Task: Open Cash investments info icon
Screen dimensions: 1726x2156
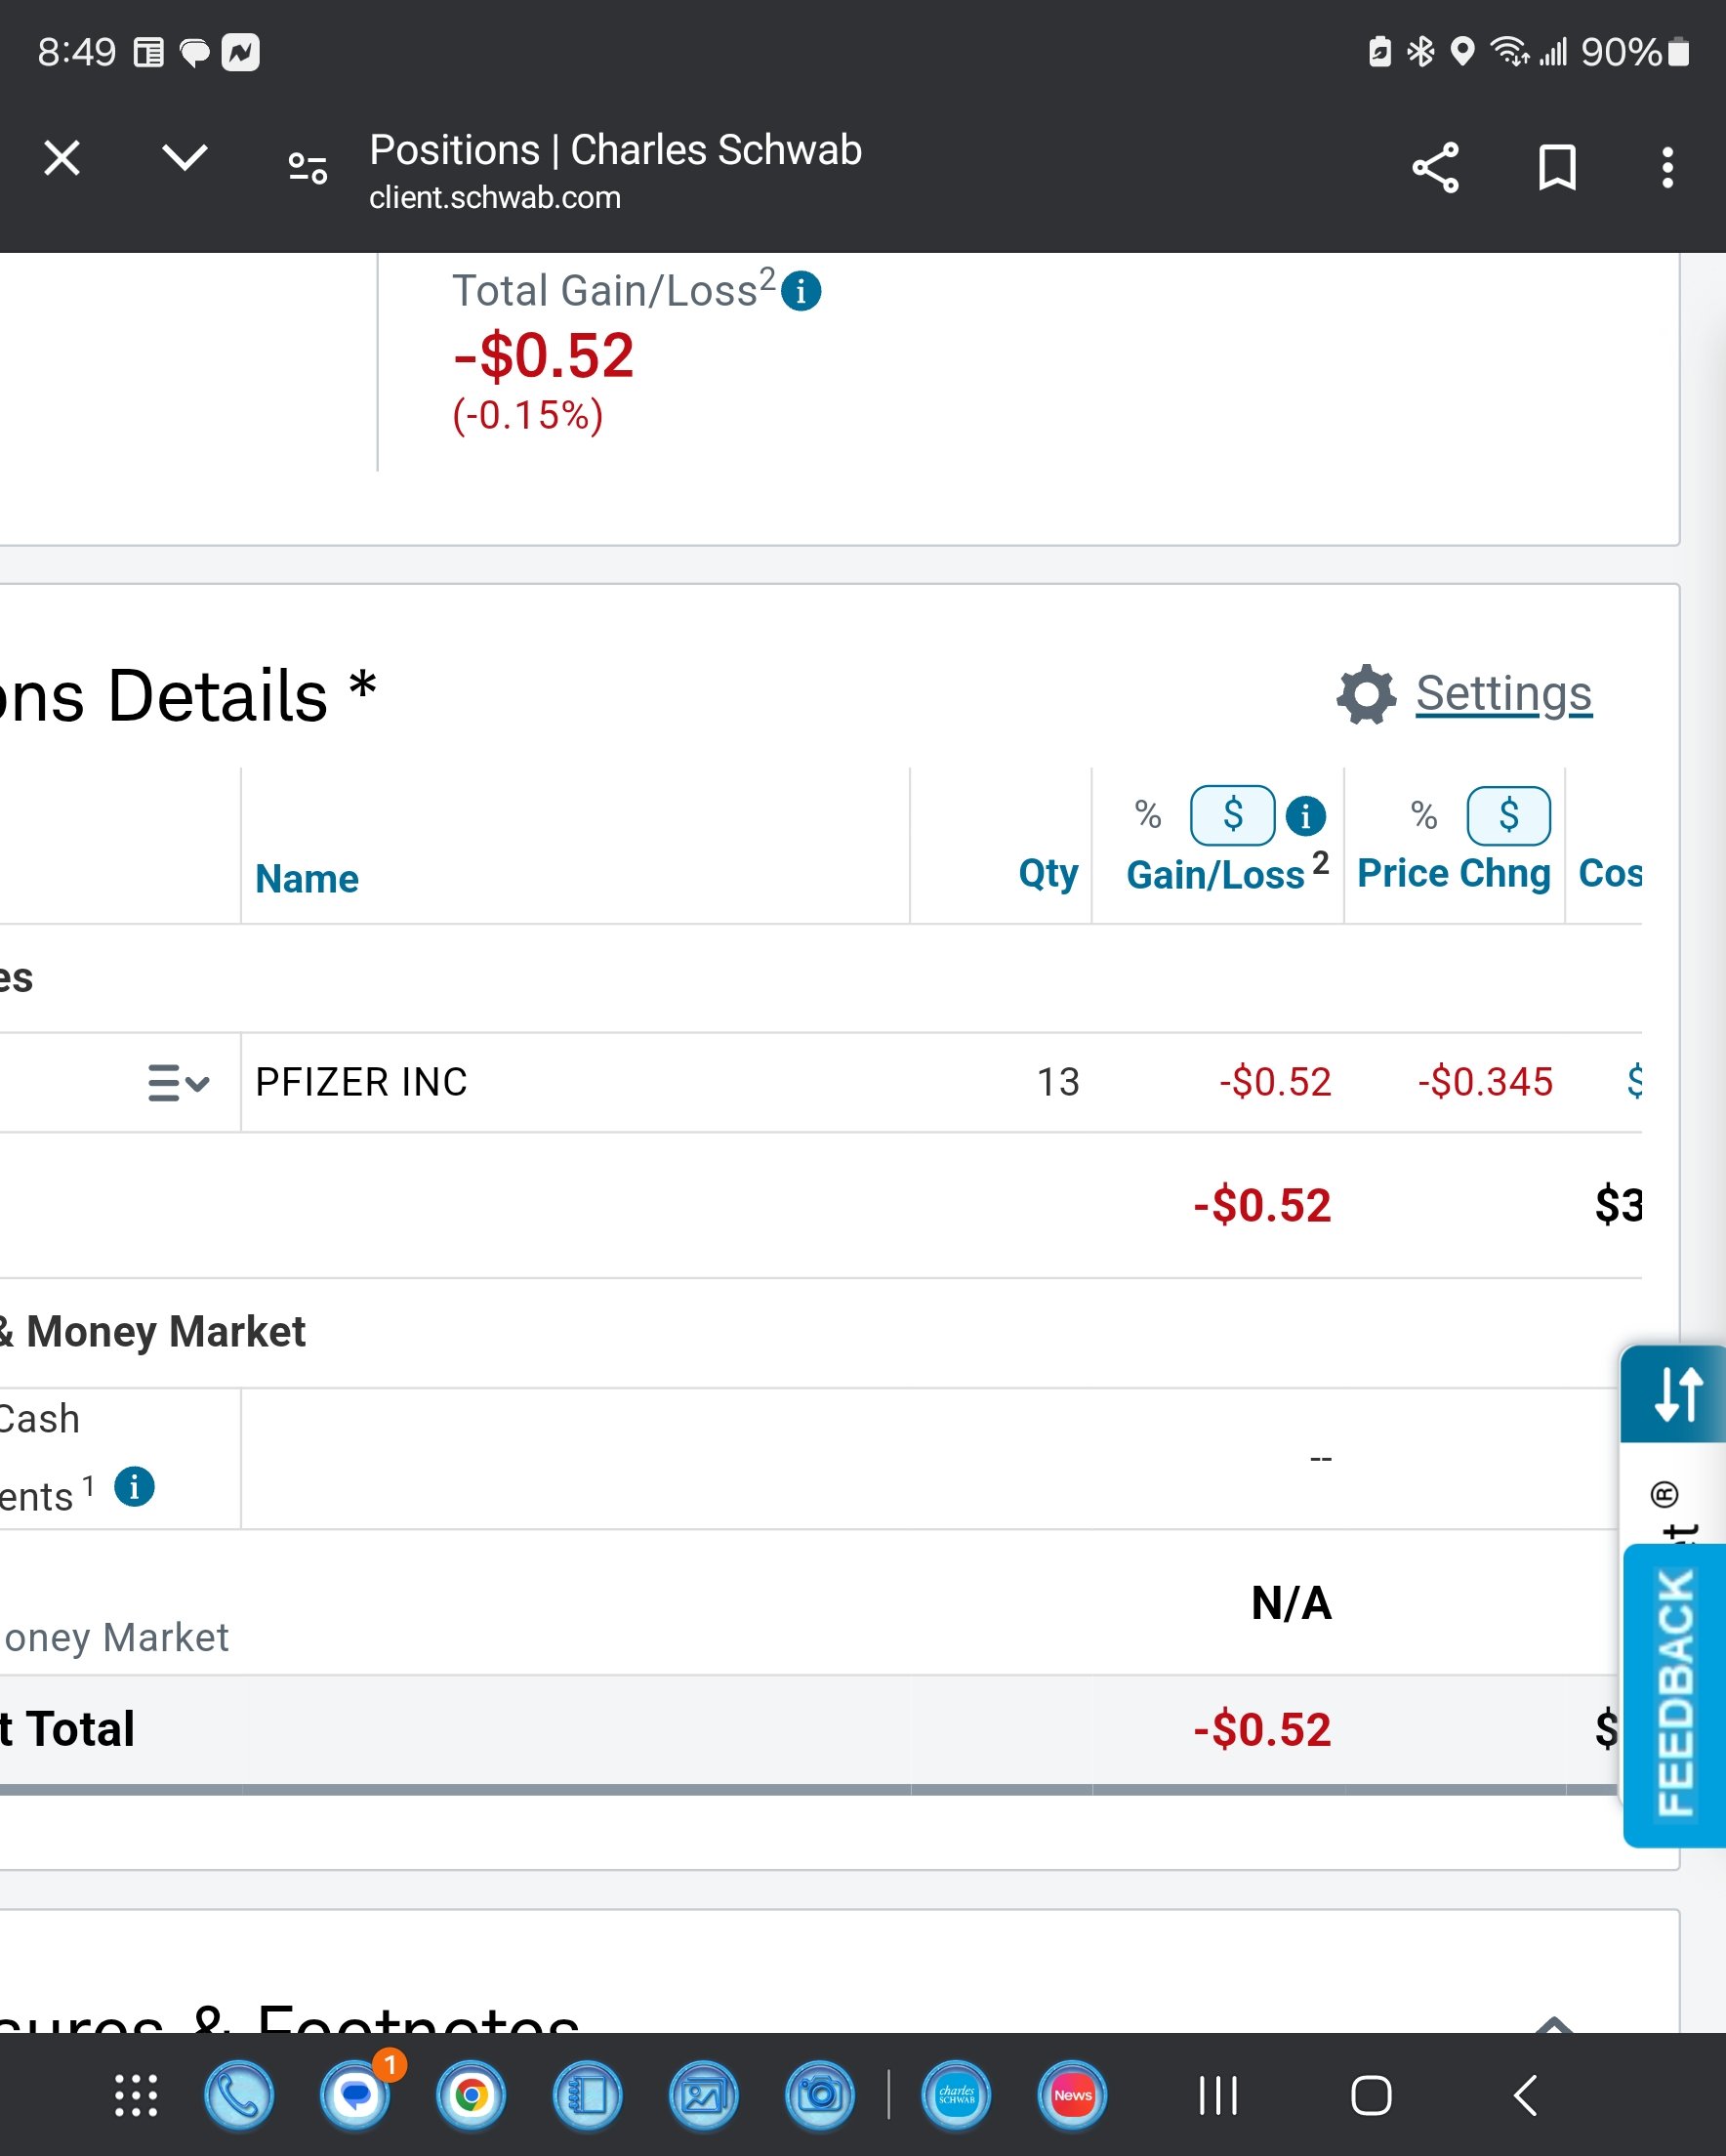Action: [134, 1486]
